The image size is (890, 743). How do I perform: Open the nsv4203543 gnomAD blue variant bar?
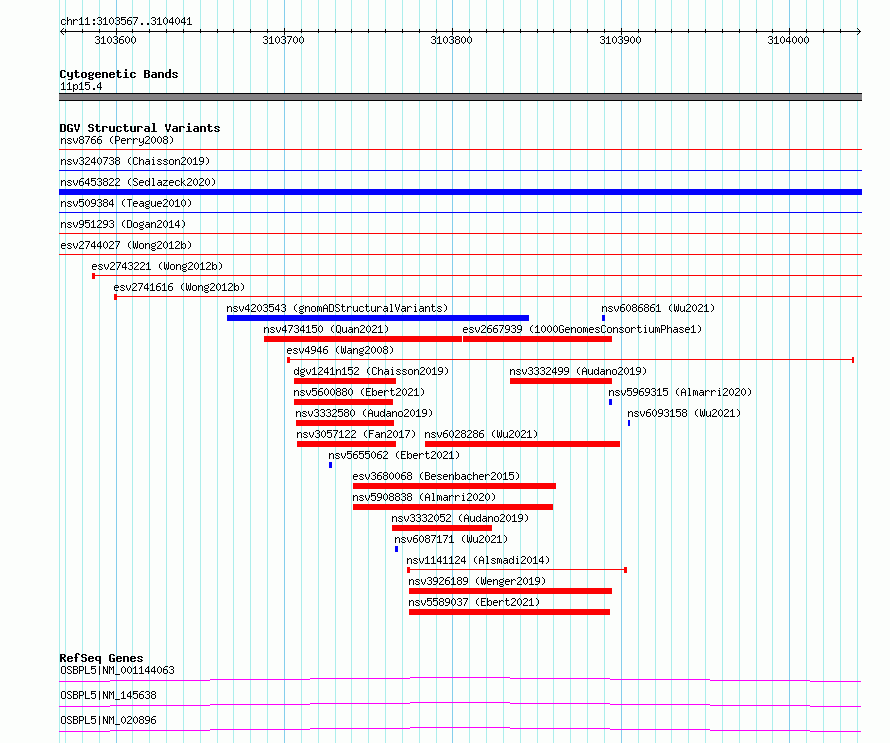pos(378,318)
